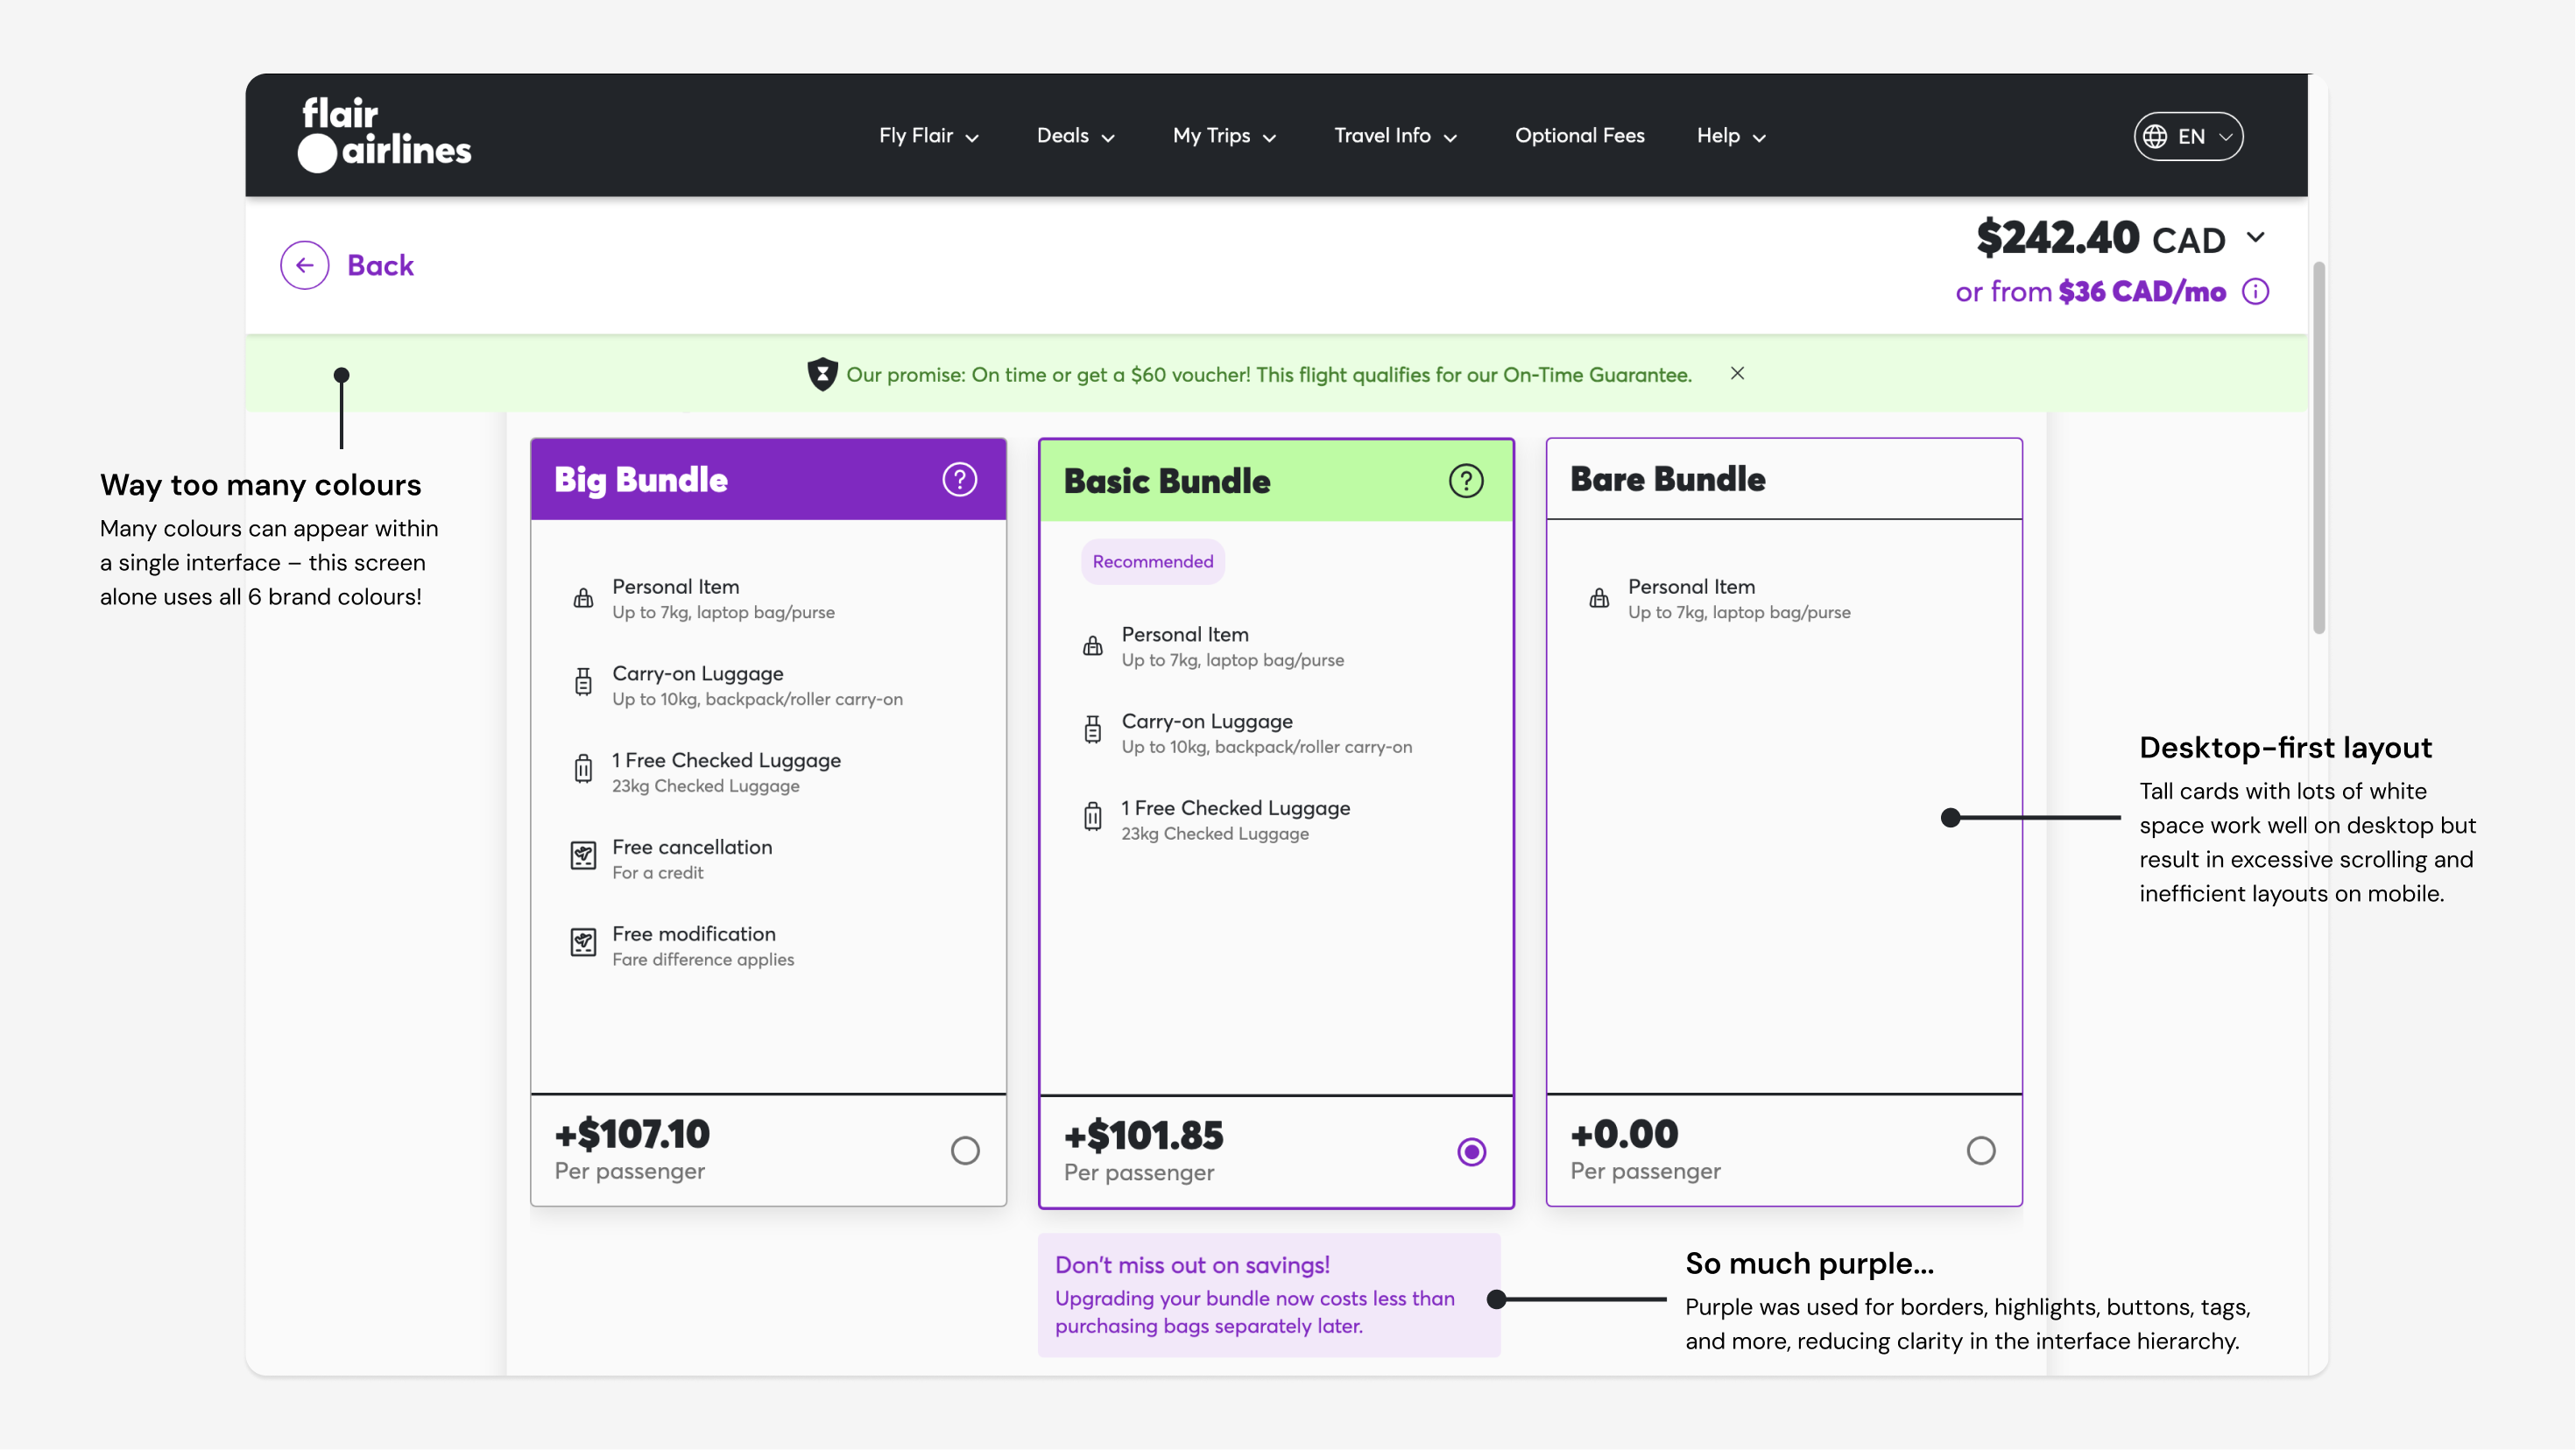Click the Back arrow circle icon

[304, 265]
